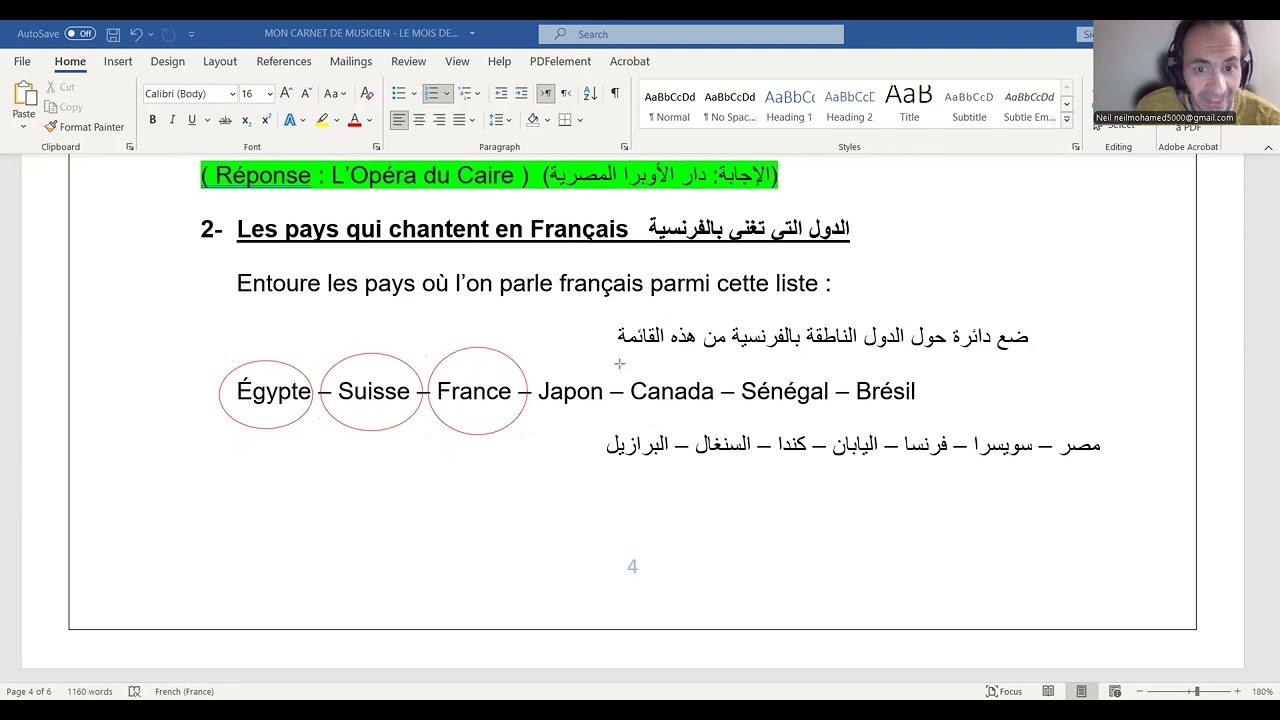1280x720 pixels.
Task: Expand the Styles gallery
Action: 1067,120
